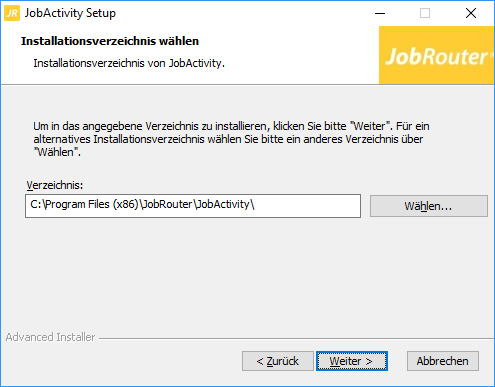Click the yellow JobRouter logo banner
The height and width of the screenshot is (387, 495).
pos(436,55)
